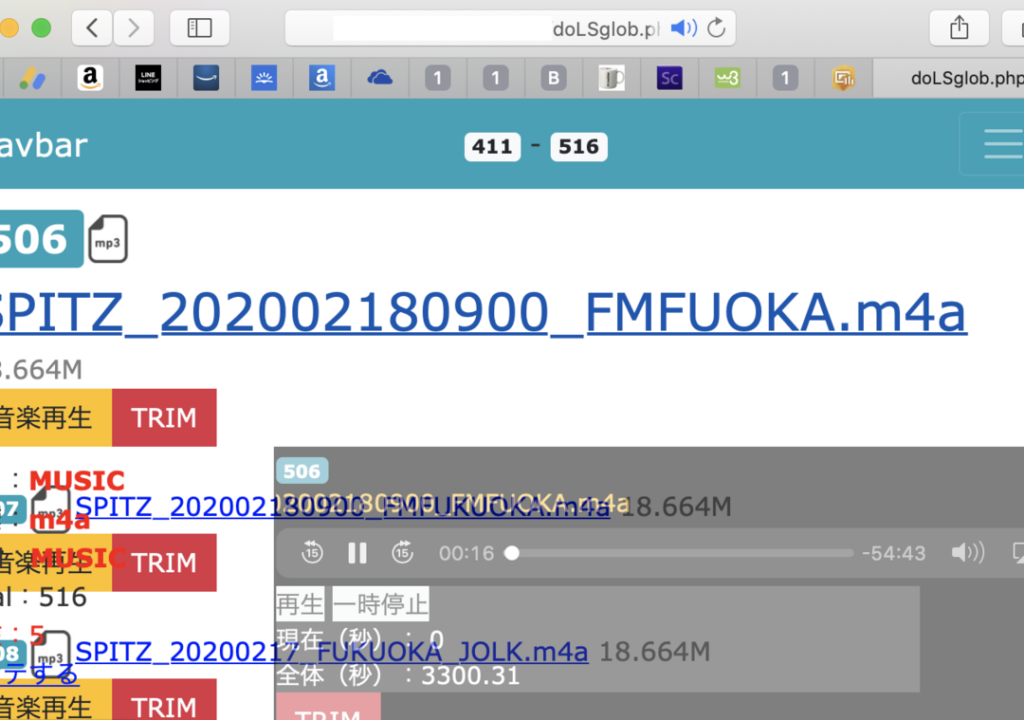The height and width of the screenshot is (720, 1024).
Task: Open the third gray '1' pinned tab
Action: tap(785, 78)
